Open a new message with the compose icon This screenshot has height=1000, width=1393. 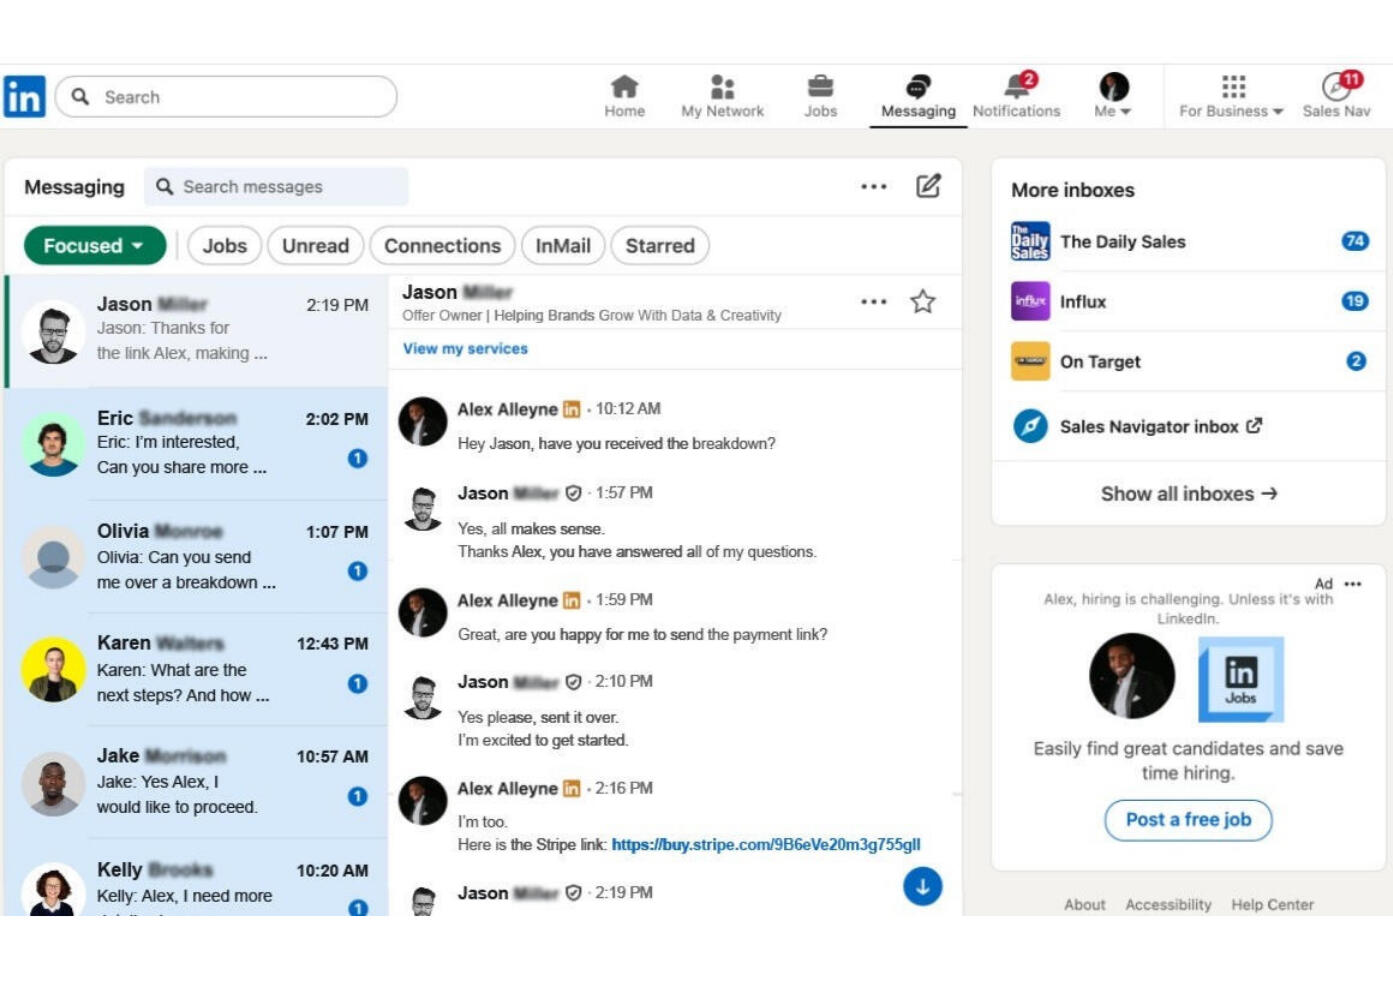point(929,186)
